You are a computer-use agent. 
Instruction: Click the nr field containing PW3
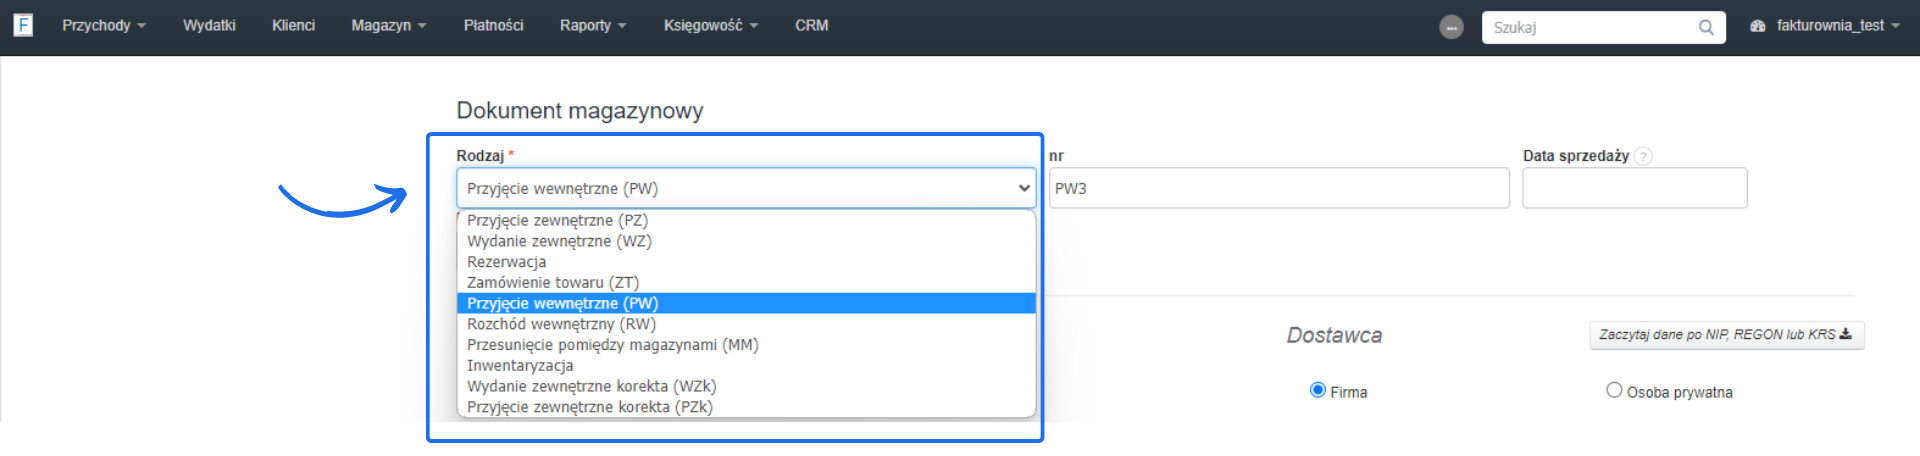click(x=1278, y=188)
